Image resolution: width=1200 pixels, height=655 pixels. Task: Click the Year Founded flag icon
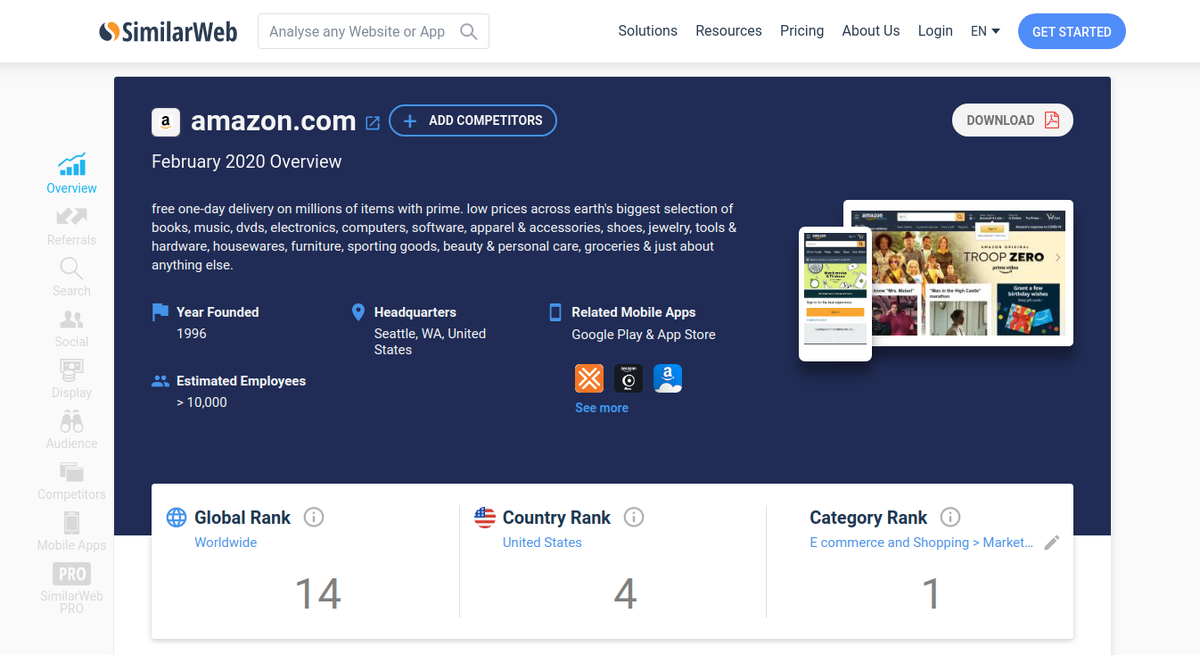(160, 312)
